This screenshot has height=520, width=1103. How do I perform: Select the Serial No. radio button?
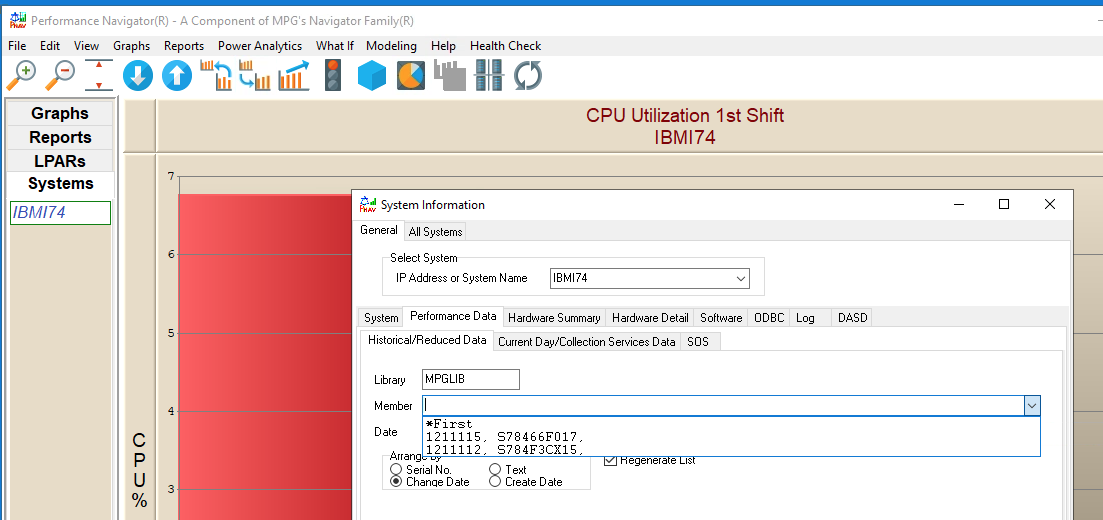pyautogui.click(x=396, y=469)
